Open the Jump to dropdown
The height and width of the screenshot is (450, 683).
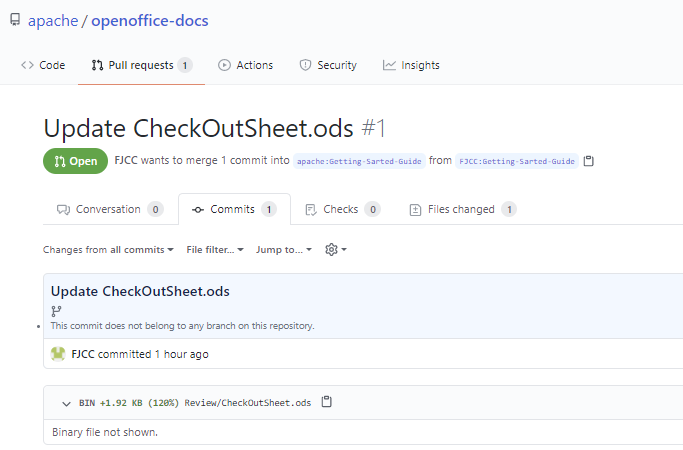coord(284,250)
